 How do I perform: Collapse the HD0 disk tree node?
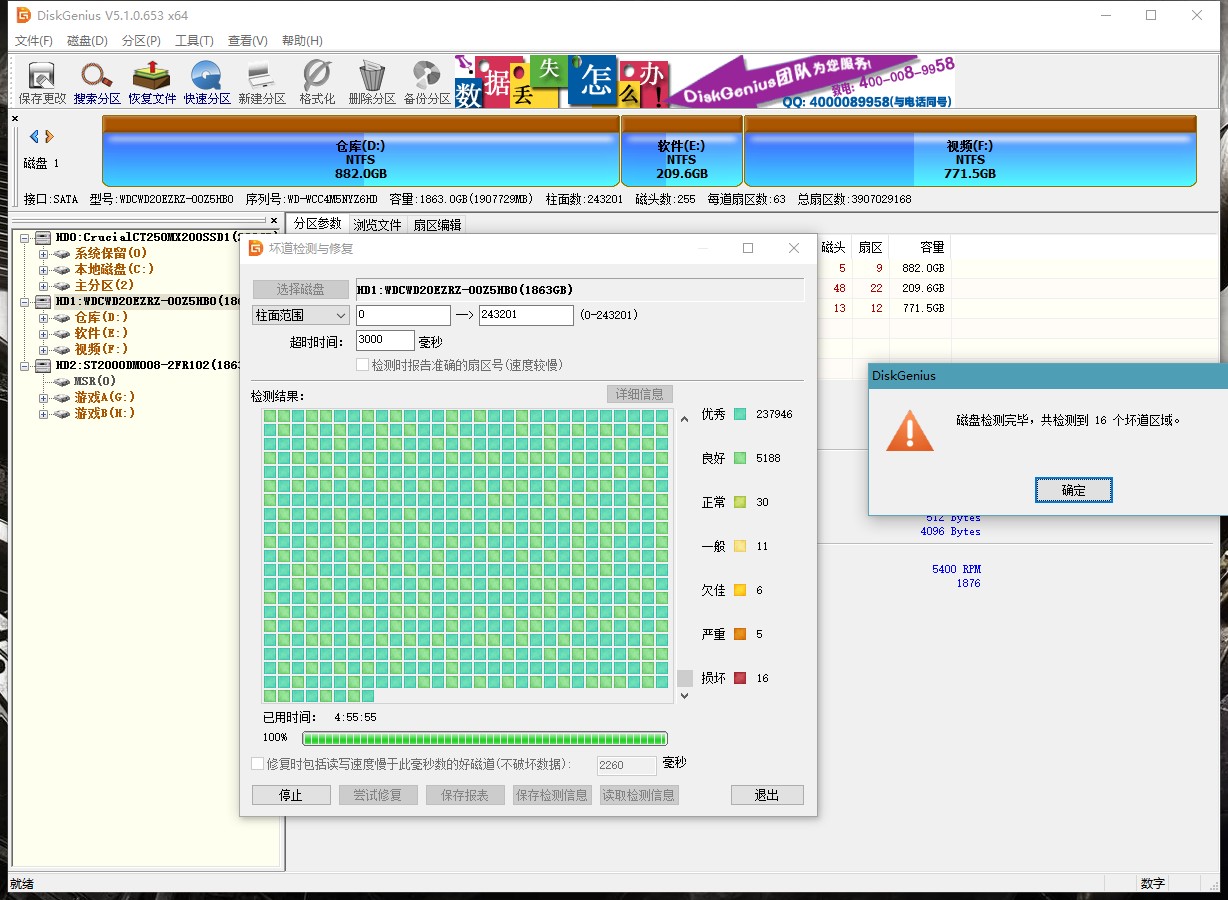(x=25, y=238)
